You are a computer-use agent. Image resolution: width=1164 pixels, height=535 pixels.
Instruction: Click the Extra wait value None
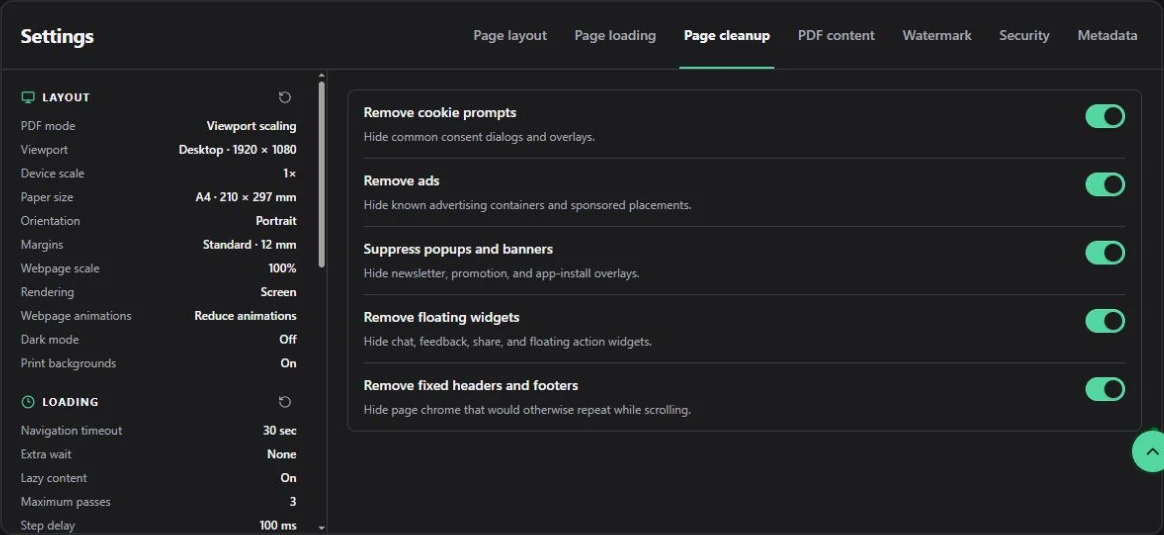click(281, 454)
